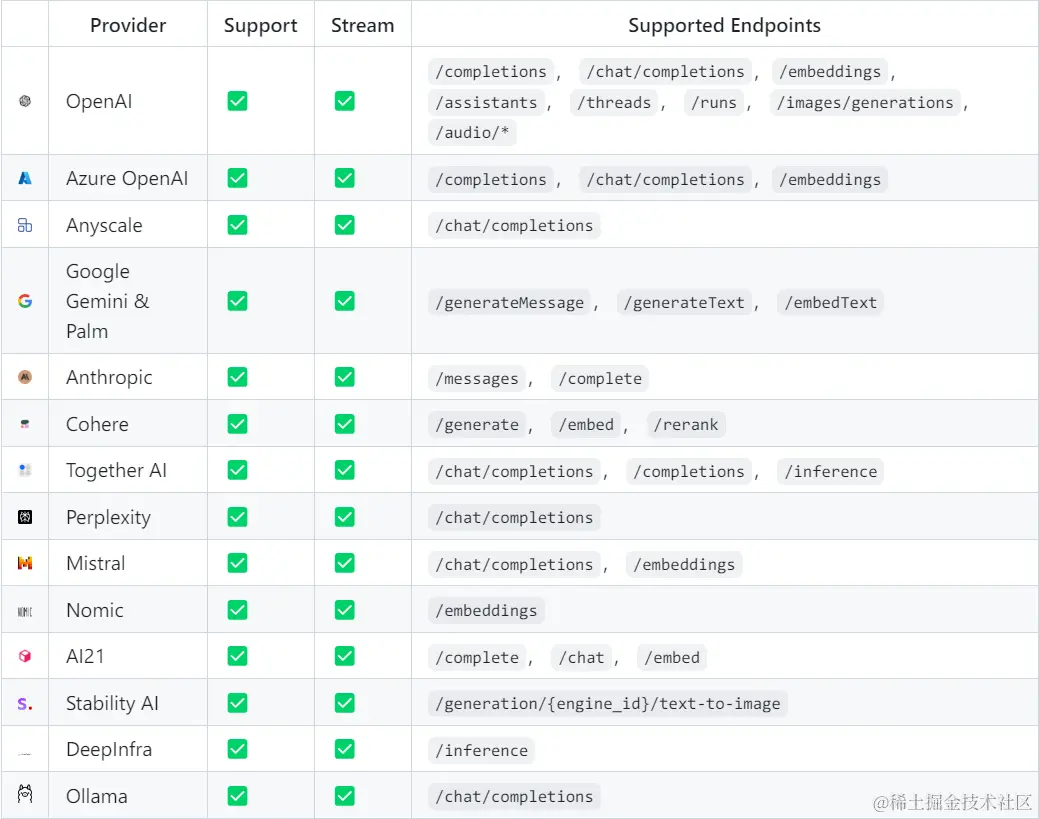Screen dimensions: 1039x819
Task: Click the Mistral logo icon
Action: point(25,563)
